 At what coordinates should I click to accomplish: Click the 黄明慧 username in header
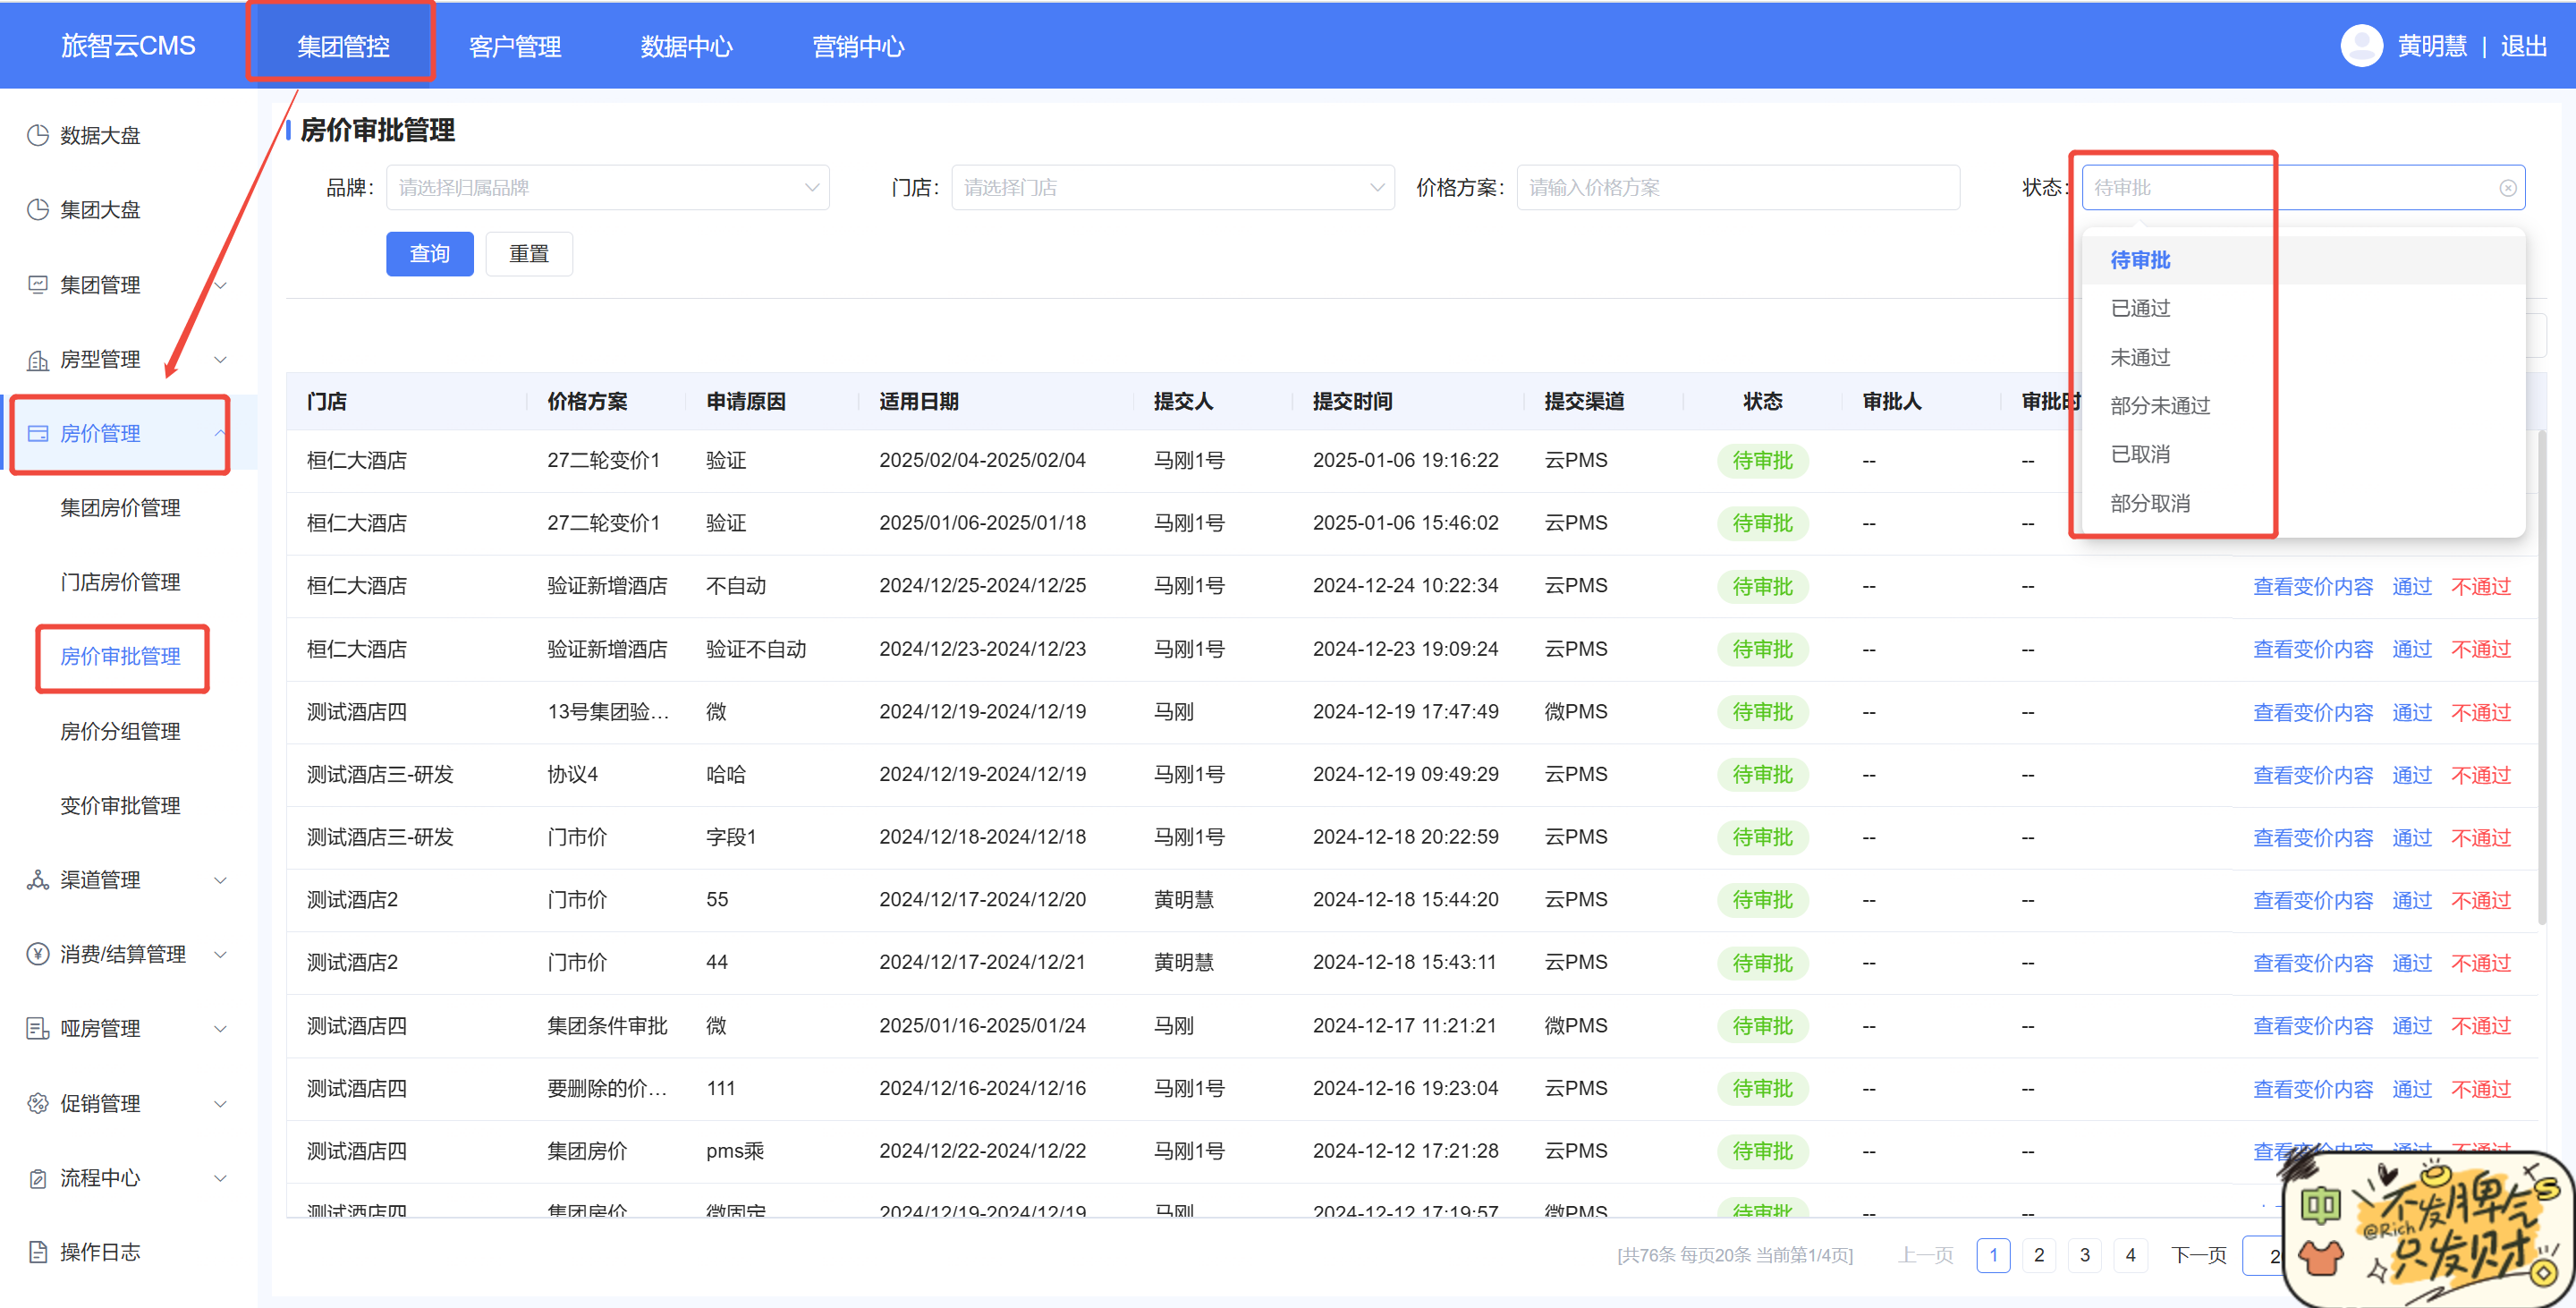click(2432, 46)
